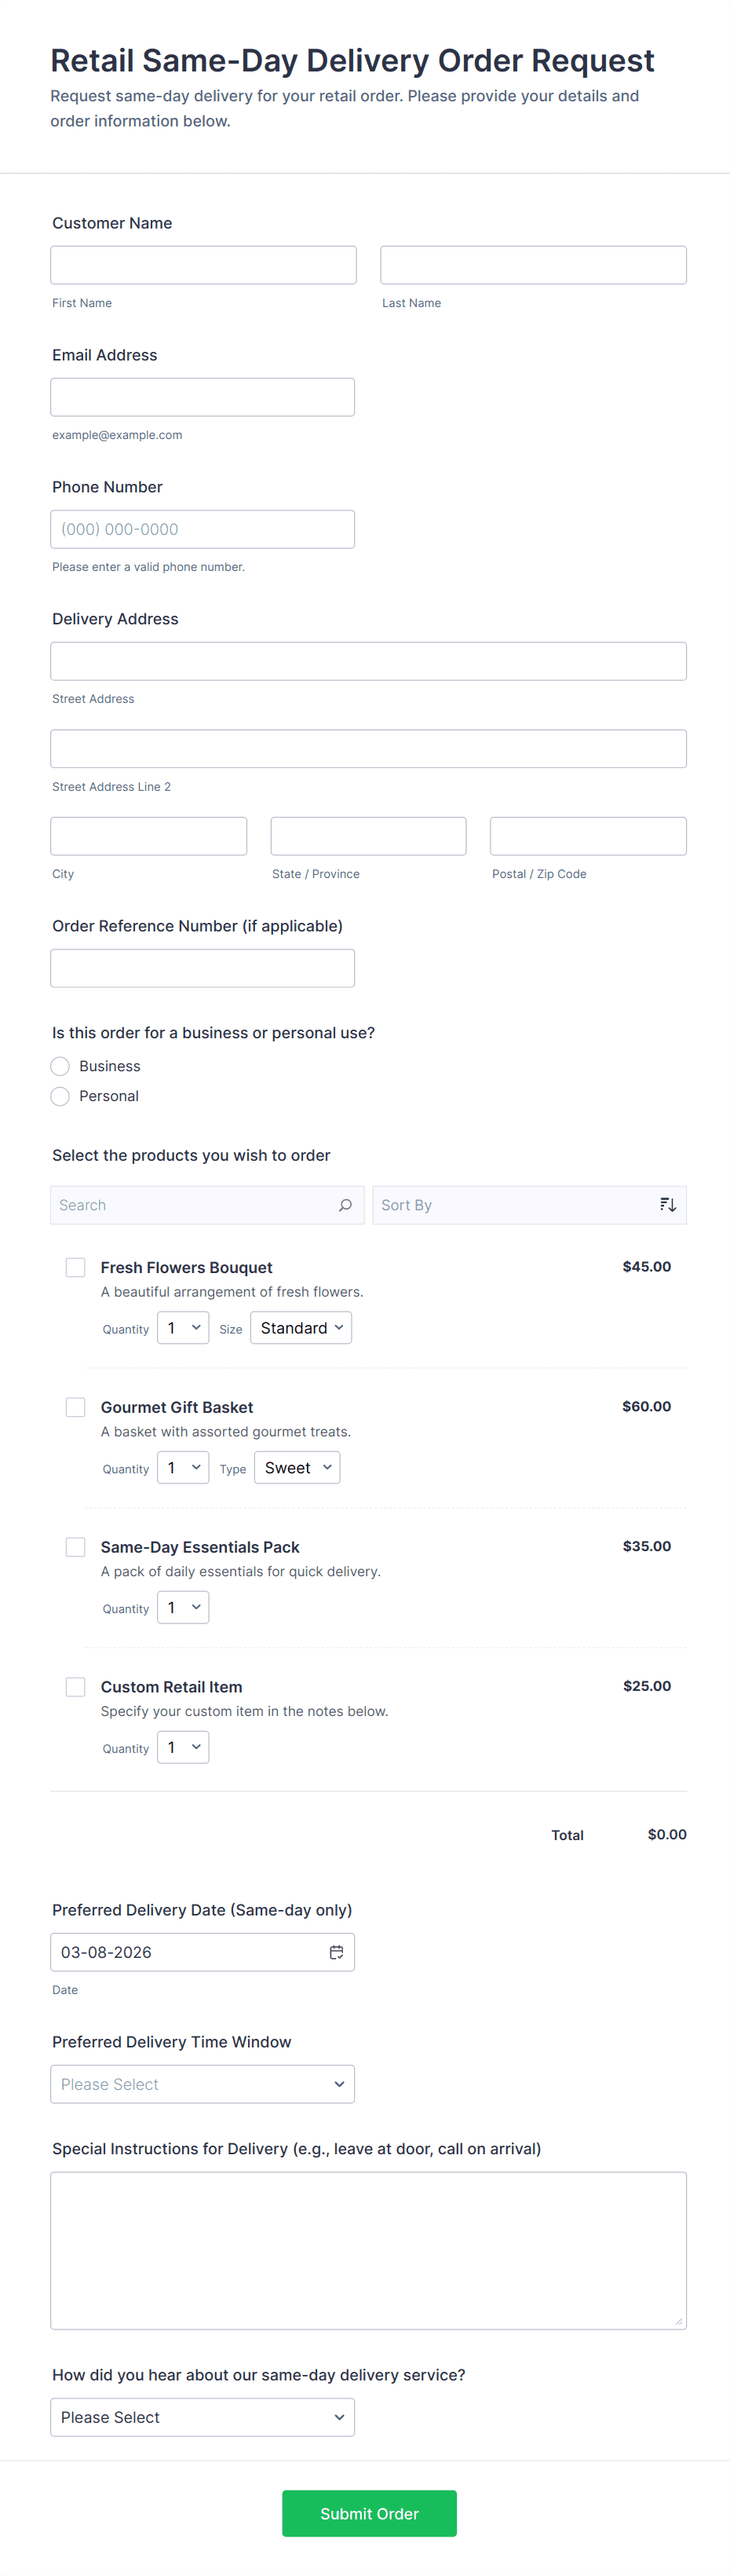This screenshot has width=730, height=2576.
Task: Click the Postal / Zip Code field
Action: click(x=588, y=836)
